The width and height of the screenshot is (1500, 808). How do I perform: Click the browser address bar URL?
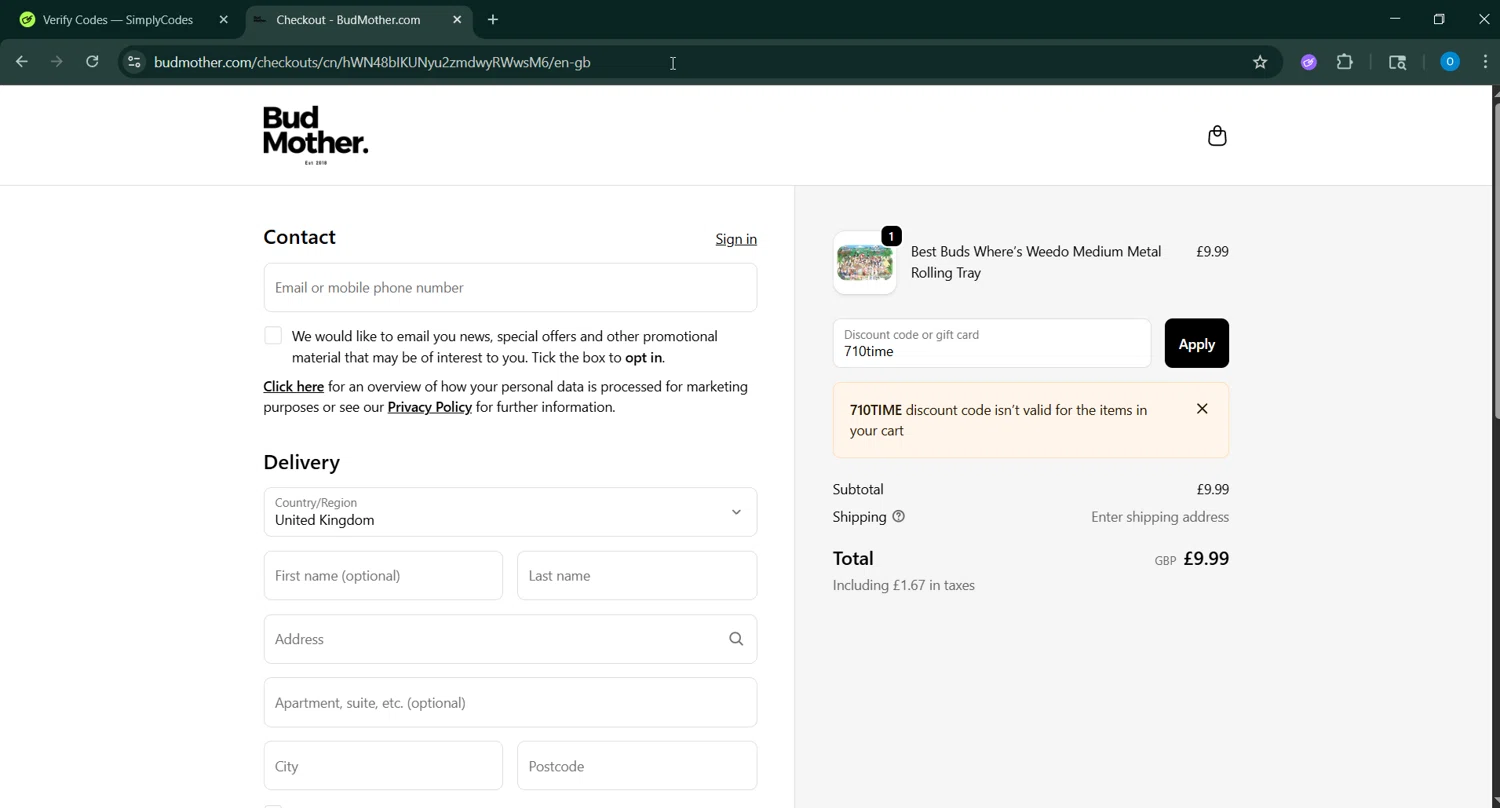pos(372,62)
